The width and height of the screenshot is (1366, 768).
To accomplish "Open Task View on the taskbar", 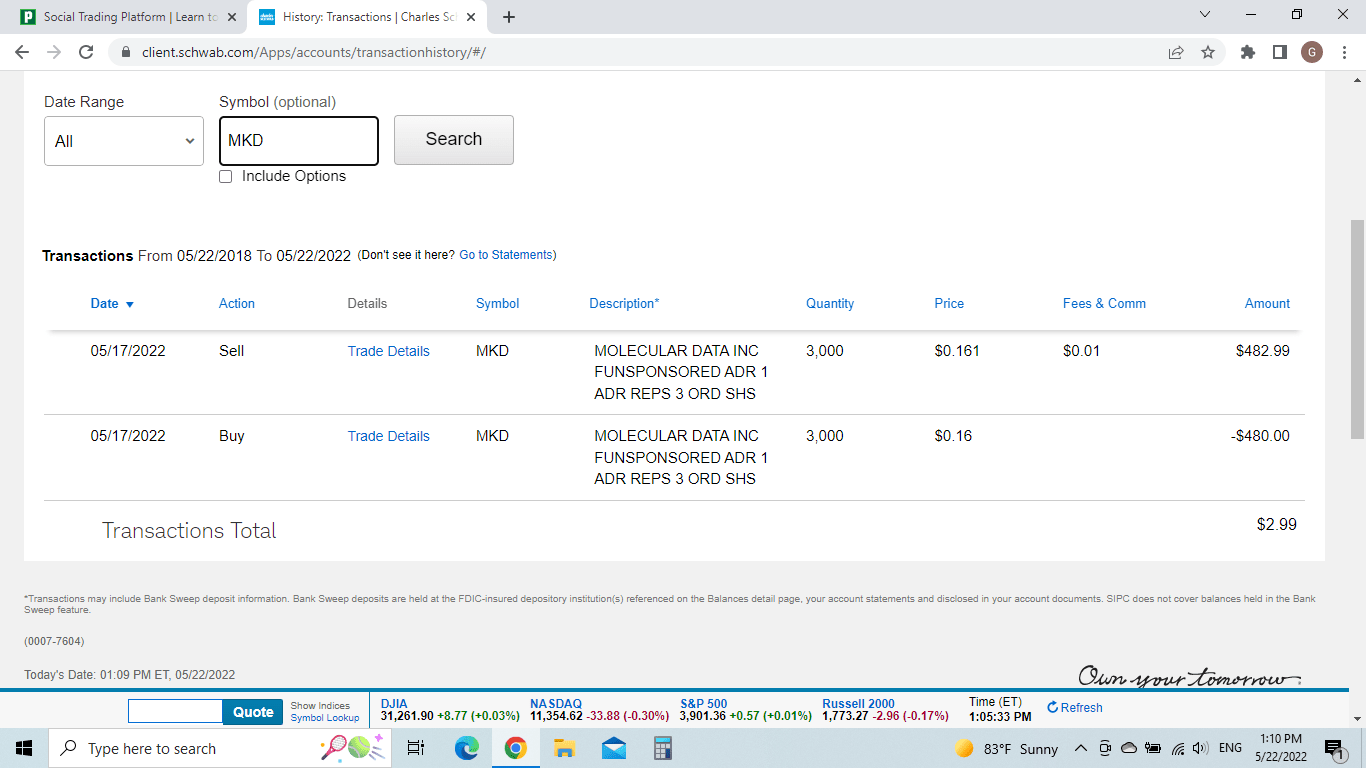I will point(417,748).
